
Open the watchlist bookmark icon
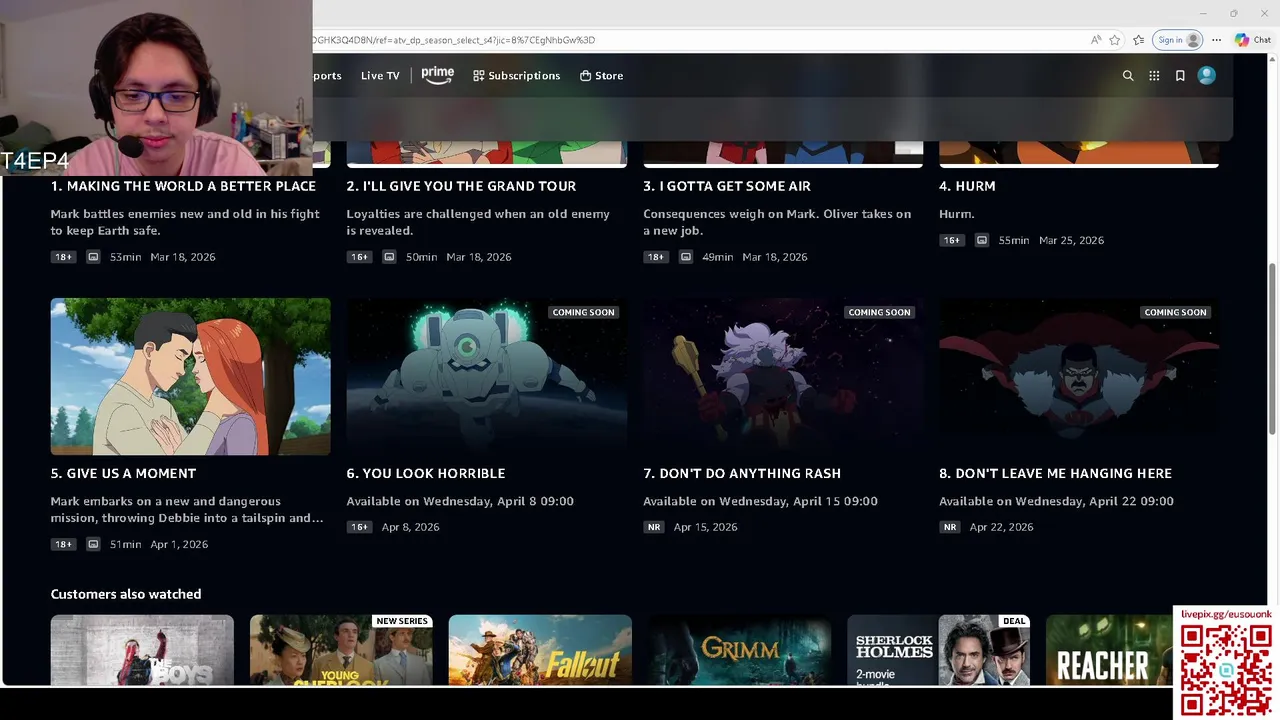click(1180, 76)
